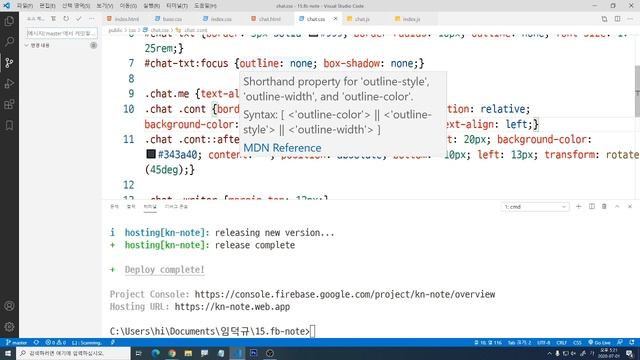This screenshot has width=640, height=360.
Task: Split the terminal panel
Action: pos(591,207)
